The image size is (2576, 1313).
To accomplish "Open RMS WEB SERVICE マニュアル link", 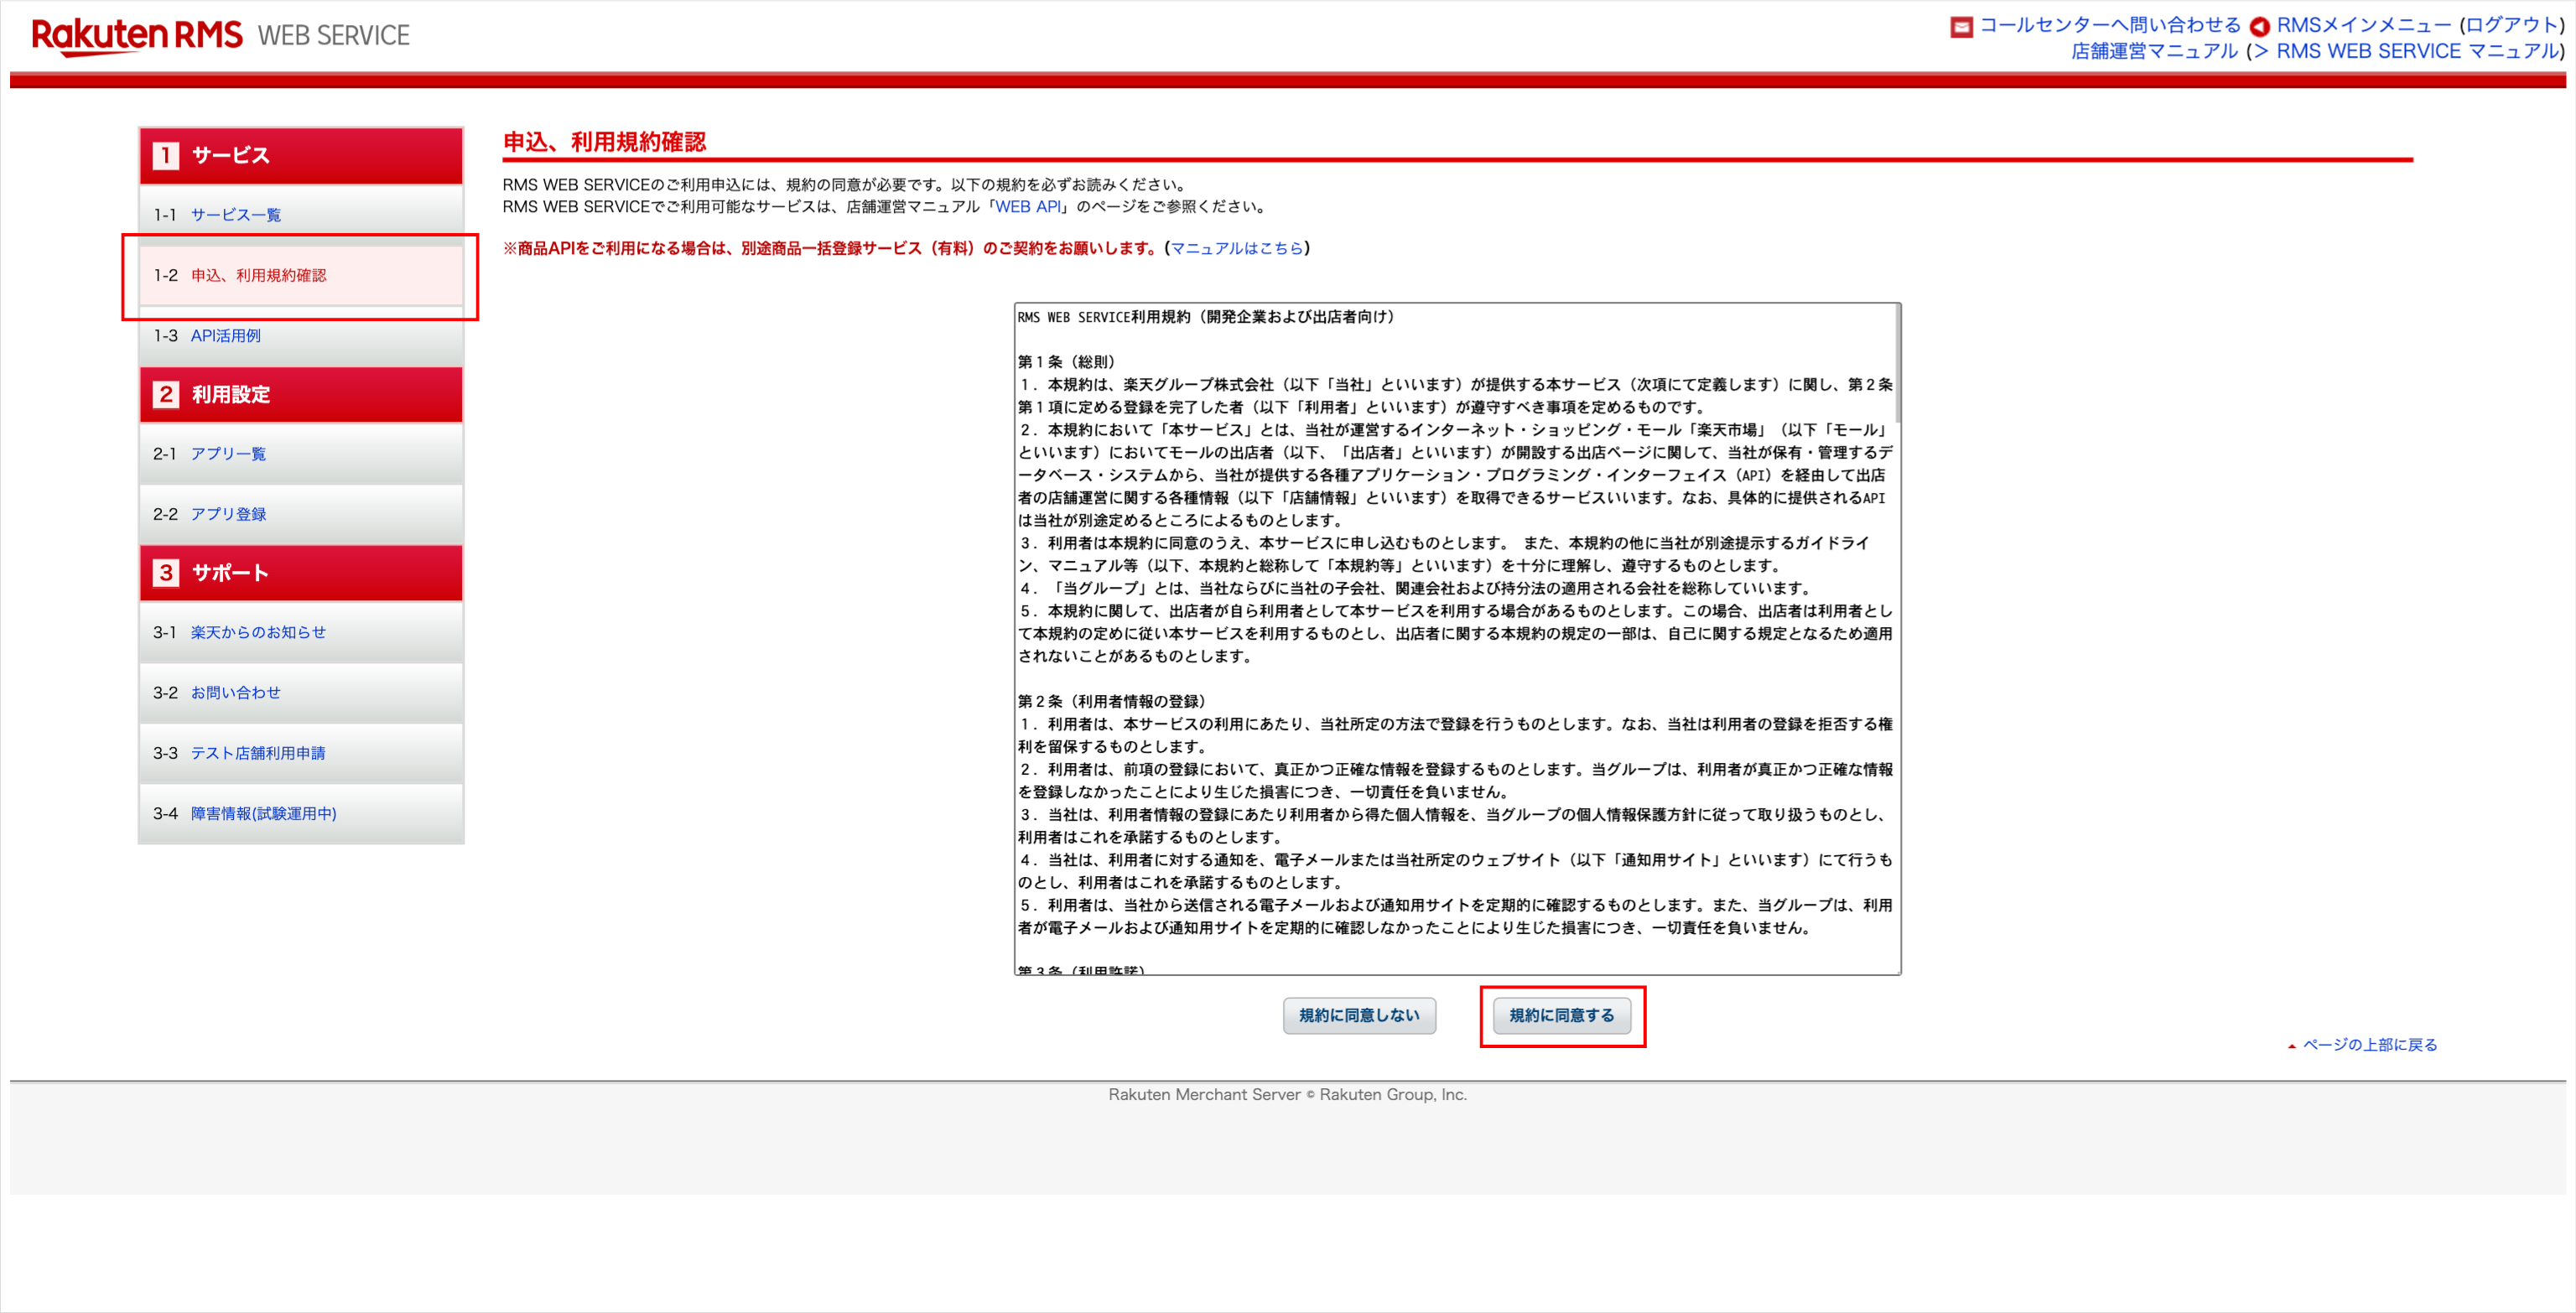I will click(2417, 51).
